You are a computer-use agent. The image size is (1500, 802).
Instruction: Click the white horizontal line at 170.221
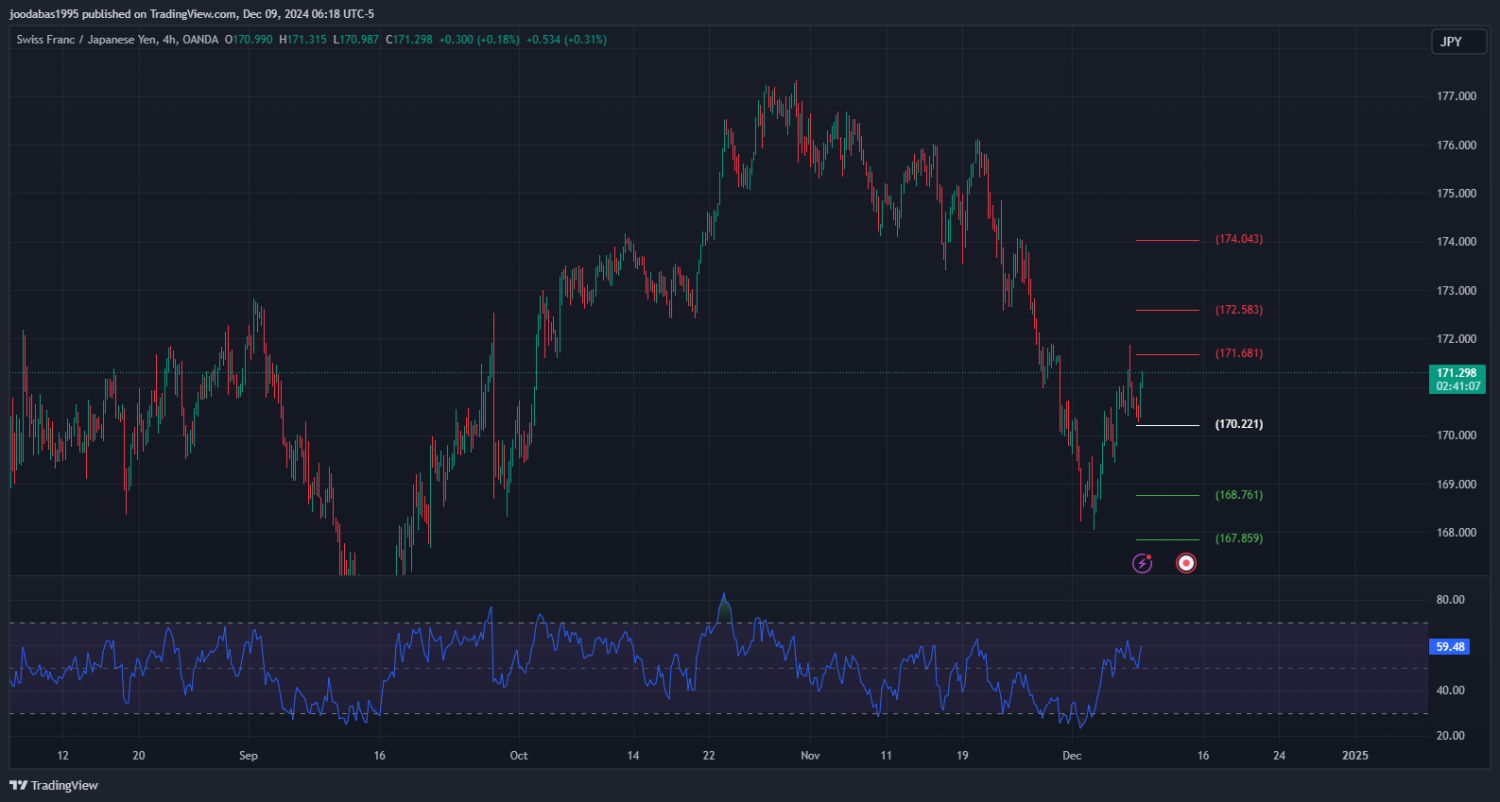[x=1168, y=425]
